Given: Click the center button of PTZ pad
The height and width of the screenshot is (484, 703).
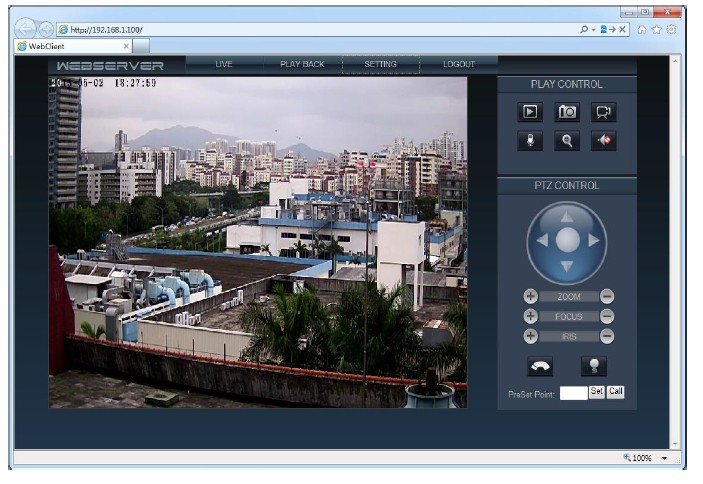Looking at the screenshot, I should (x=568, y=240).
